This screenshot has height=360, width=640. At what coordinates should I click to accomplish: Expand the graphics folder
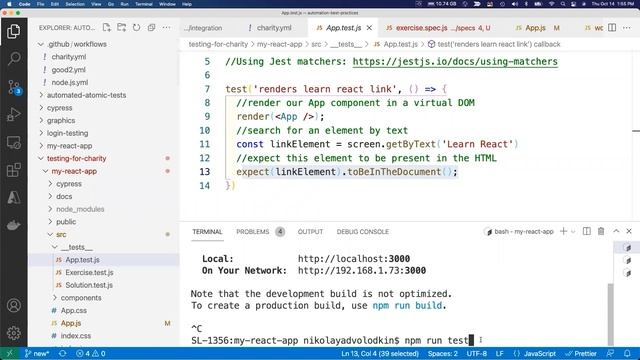point(104,120)
